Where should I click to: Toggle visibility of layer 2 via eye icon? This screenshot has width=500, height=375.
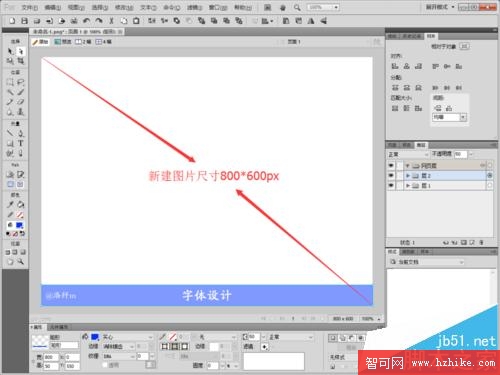391,175
